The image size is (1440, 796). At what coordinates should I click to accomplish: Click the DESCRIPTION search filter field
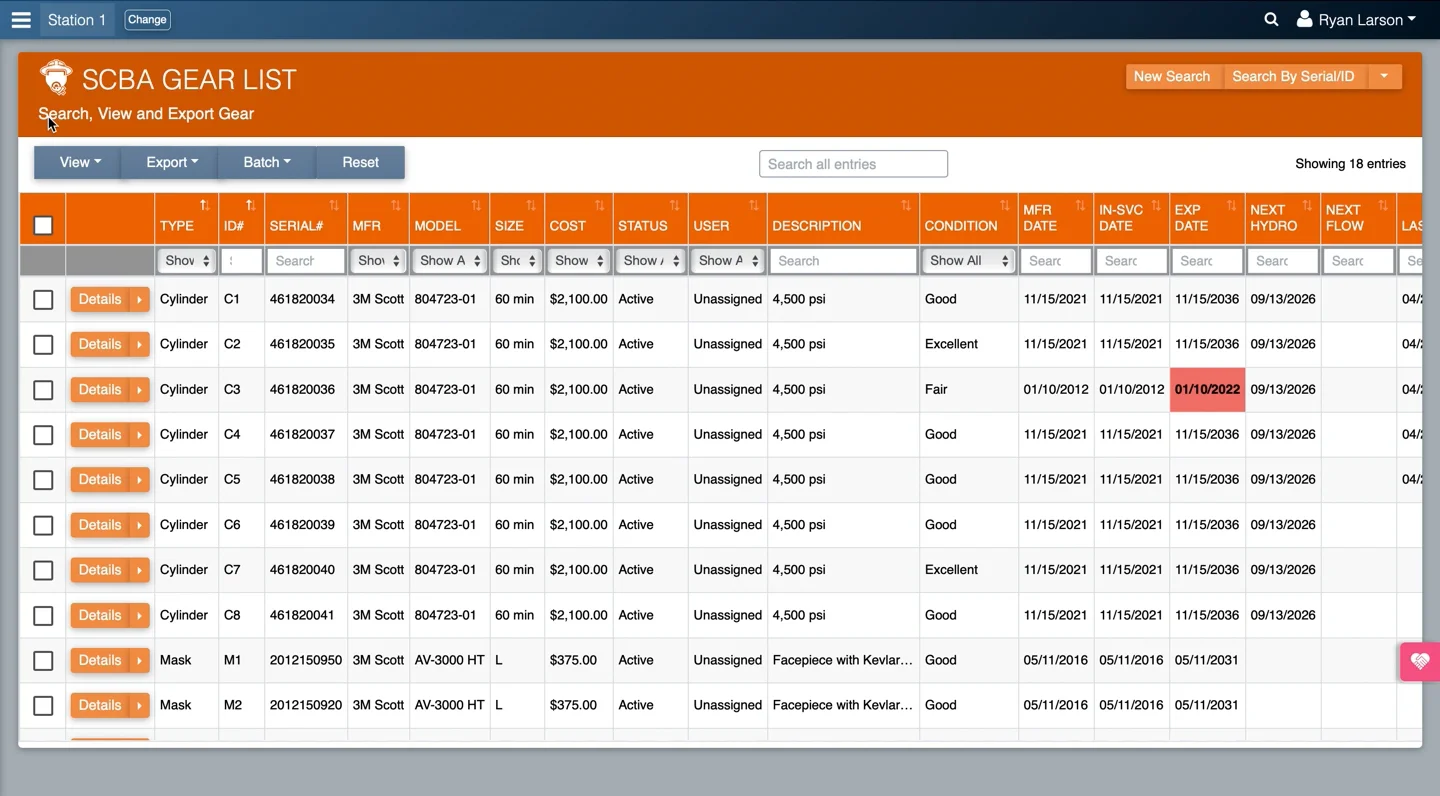844,261
